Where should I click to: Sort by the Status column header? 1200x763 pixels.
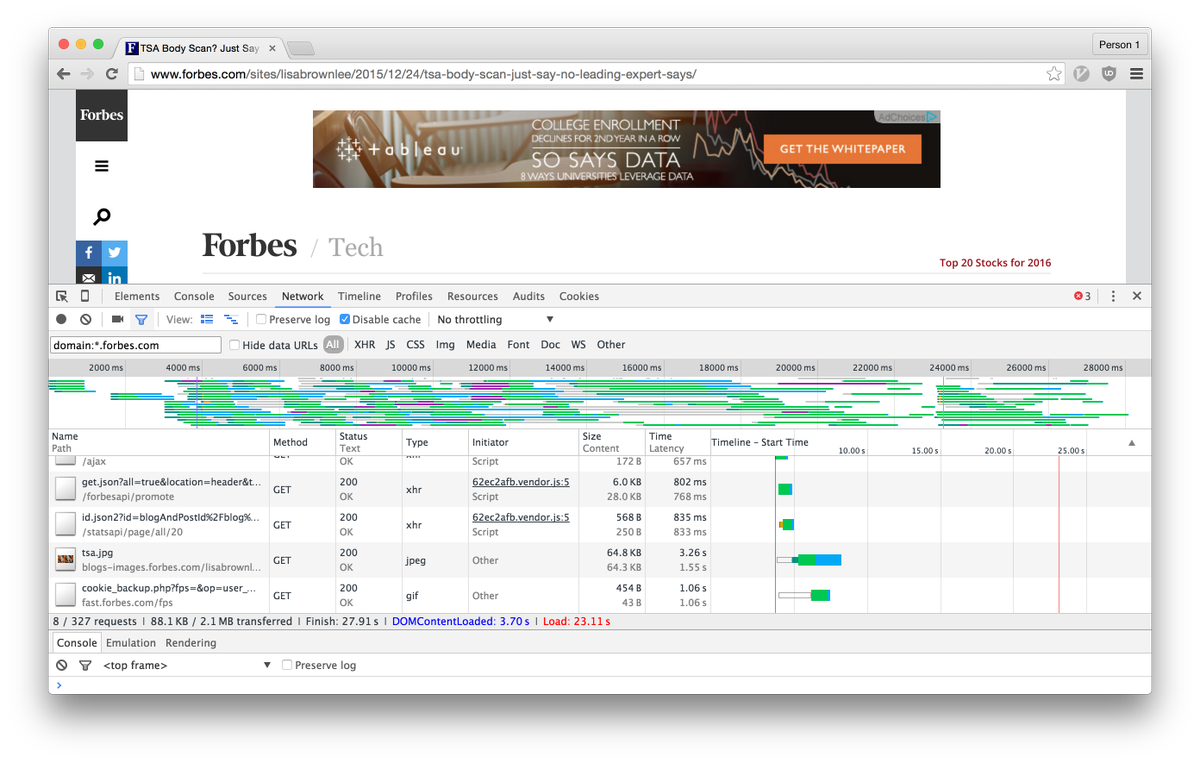coord(368,442)
